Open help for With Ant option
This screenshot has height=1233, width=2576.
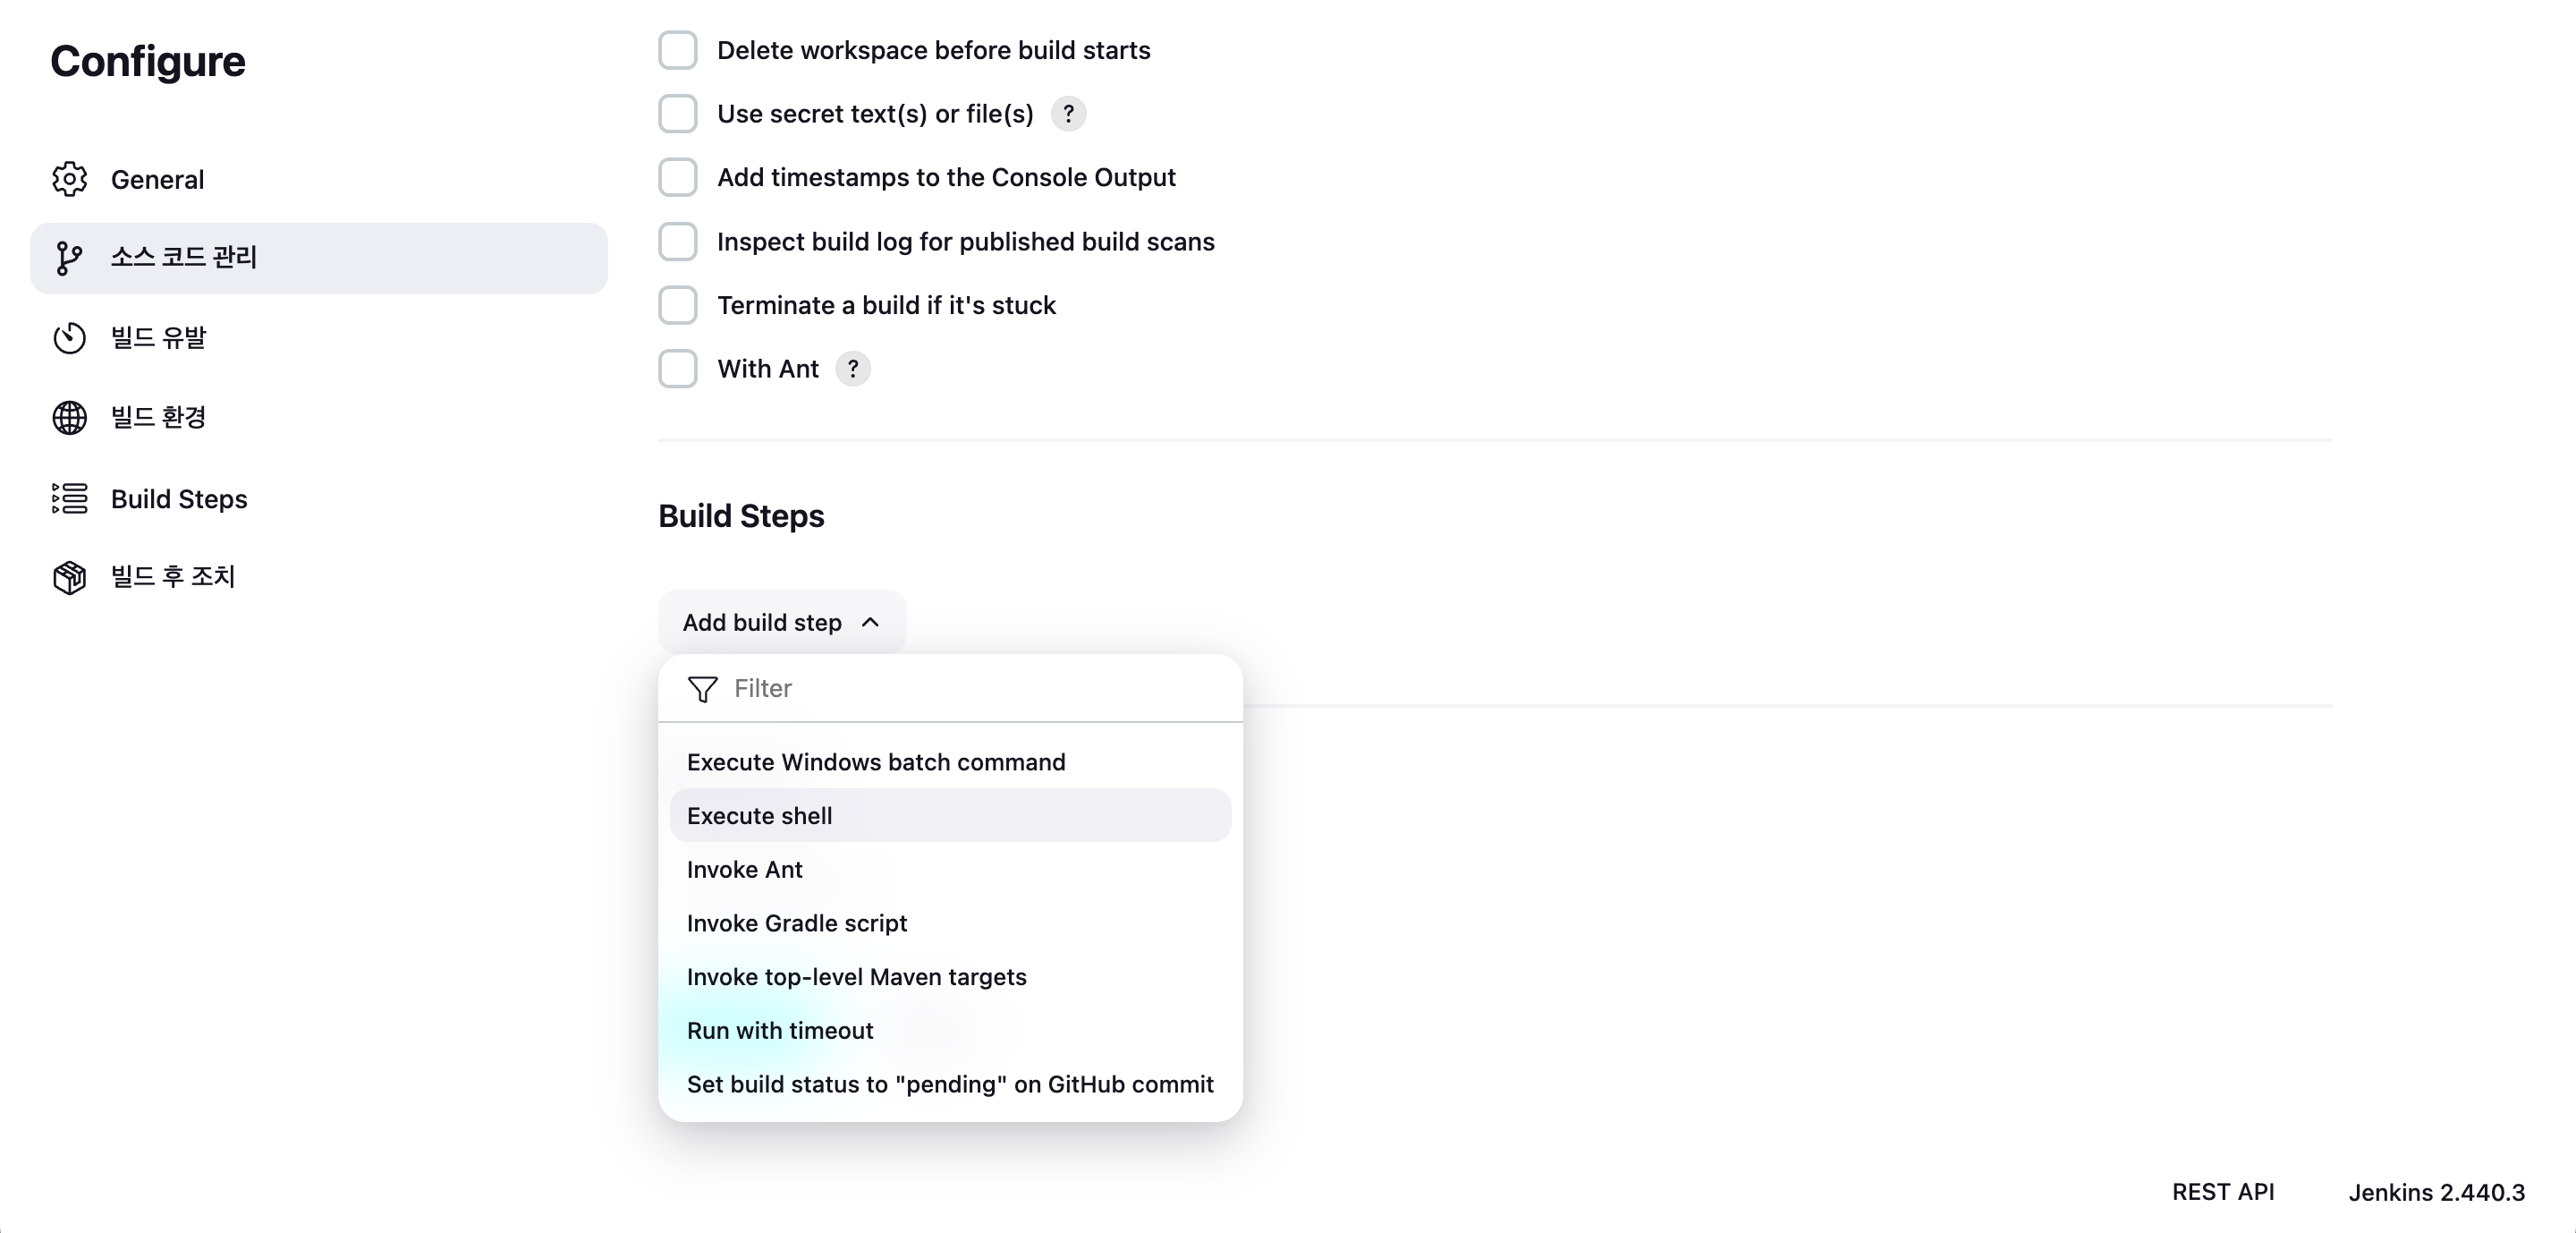coord(852,369)
